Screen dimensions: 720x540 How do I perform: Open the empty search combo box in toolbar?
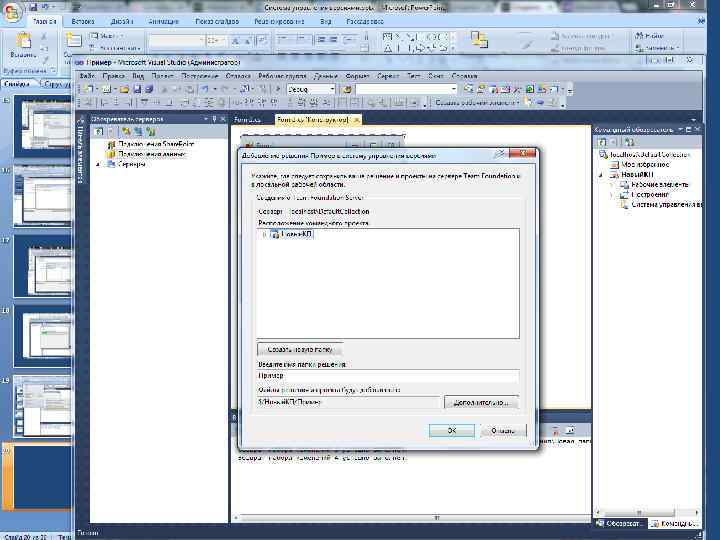[x=454, y=90]
